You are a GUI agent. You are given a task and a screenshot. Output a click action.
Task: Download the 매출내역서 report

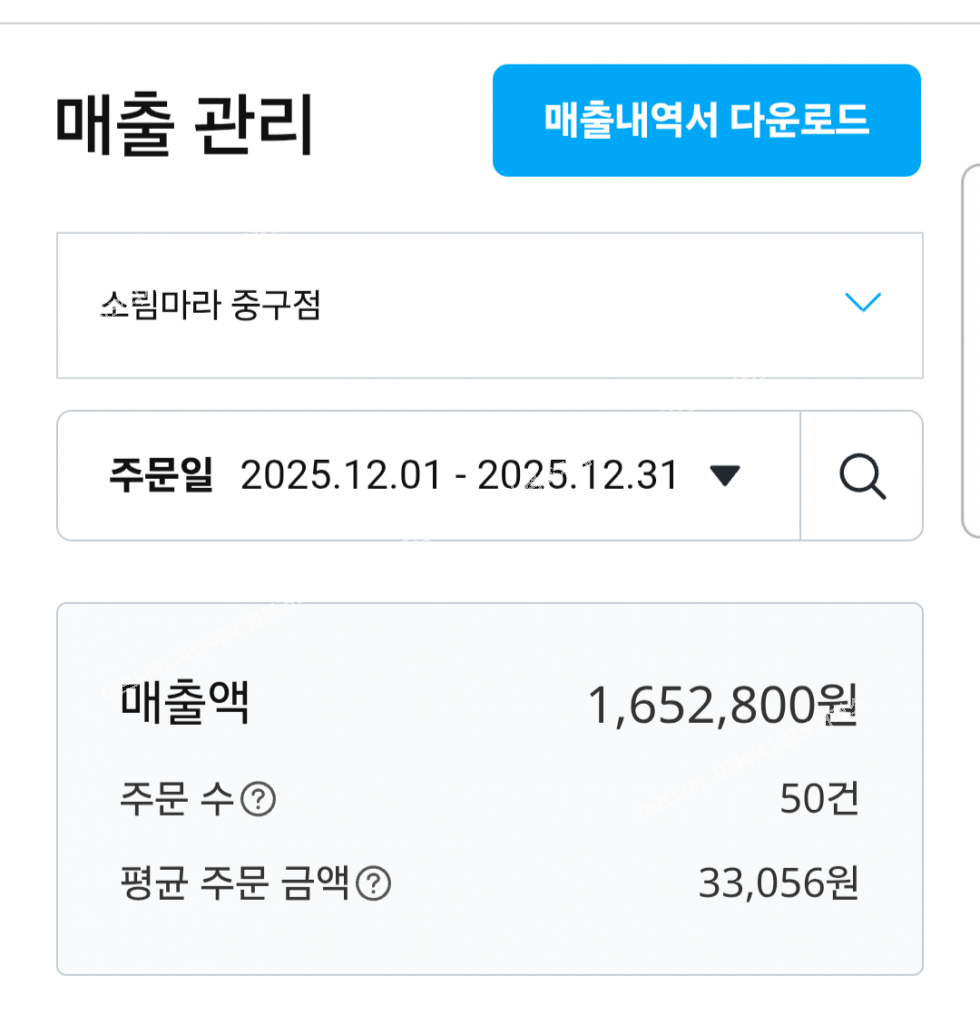tap(707, 120)
